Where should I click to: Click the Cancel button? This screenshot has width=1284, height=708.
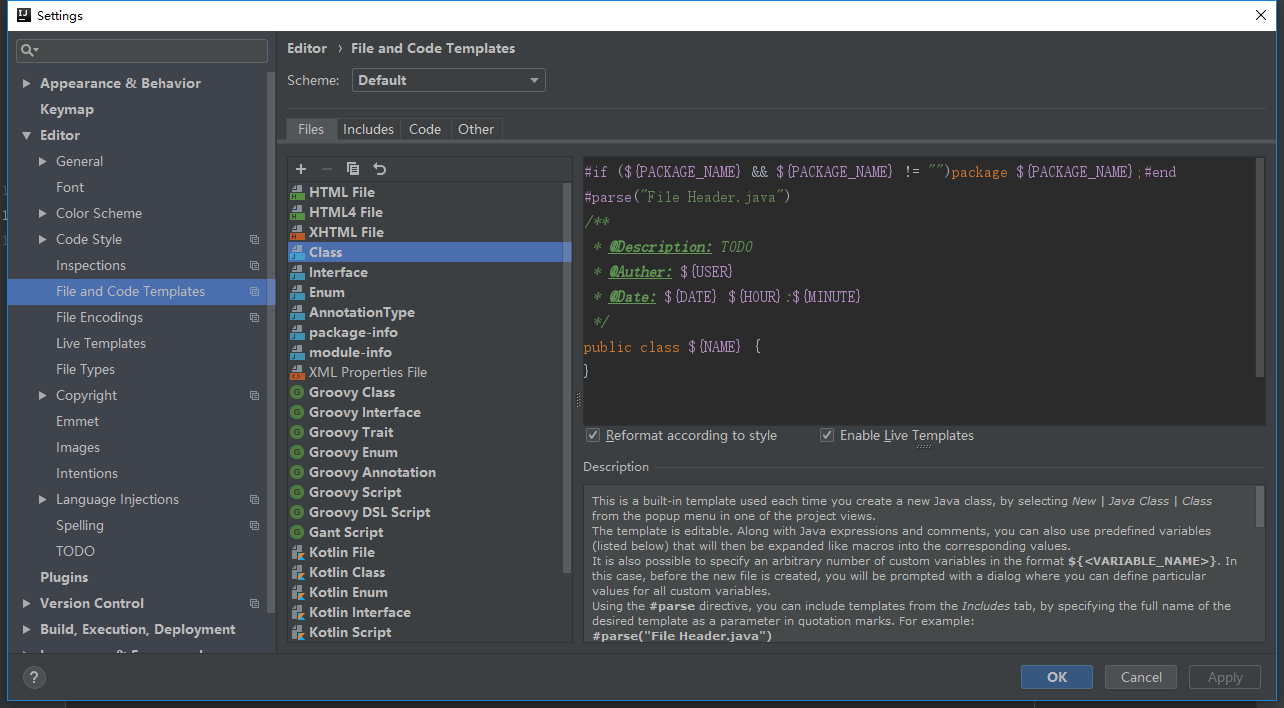(1141, 677)
